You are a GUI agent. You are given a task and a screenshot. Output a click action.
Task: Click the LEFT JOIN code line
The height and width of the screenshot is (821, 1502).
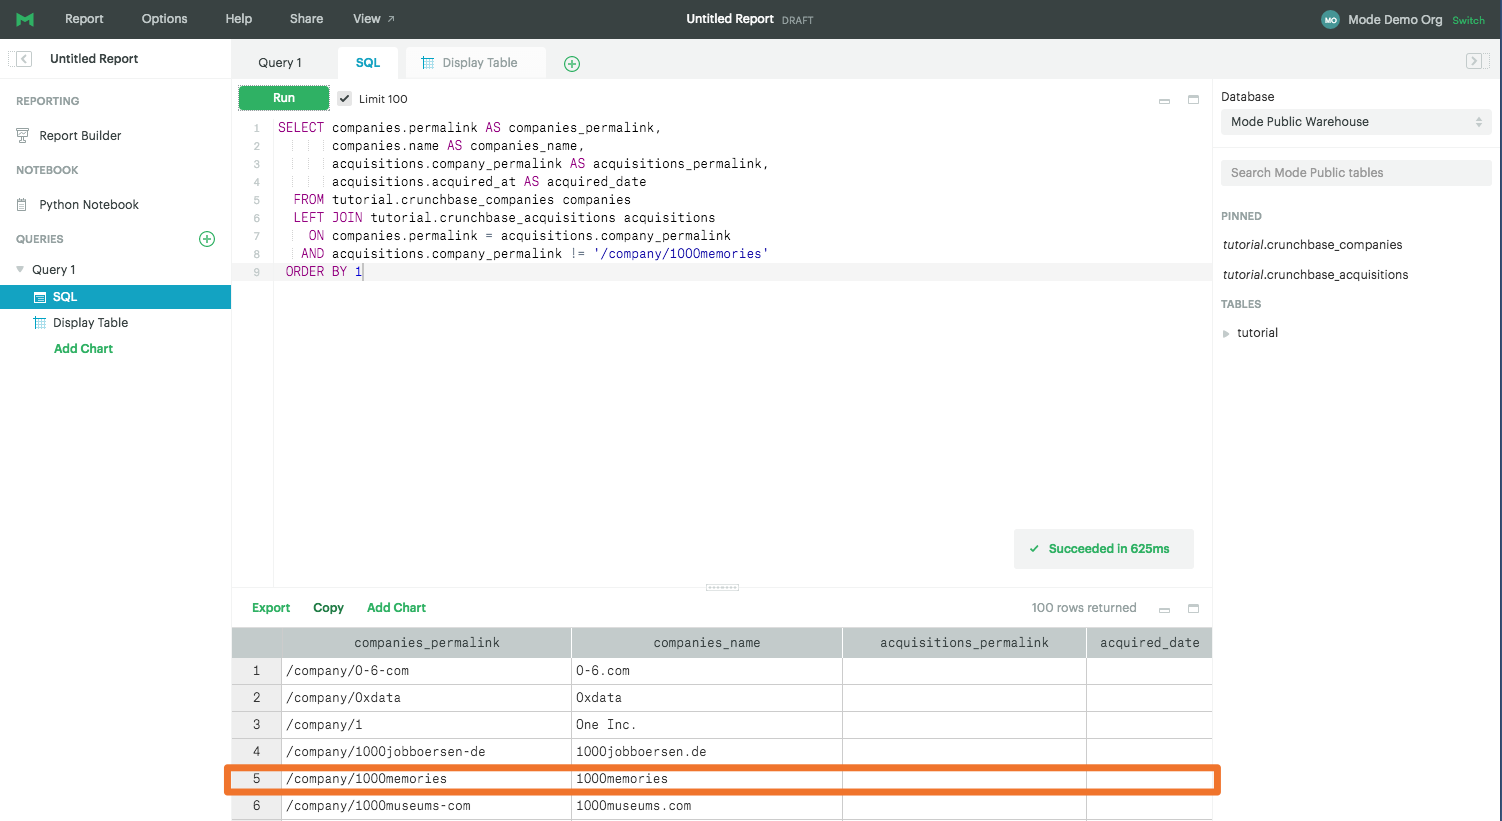click(504, 218)
